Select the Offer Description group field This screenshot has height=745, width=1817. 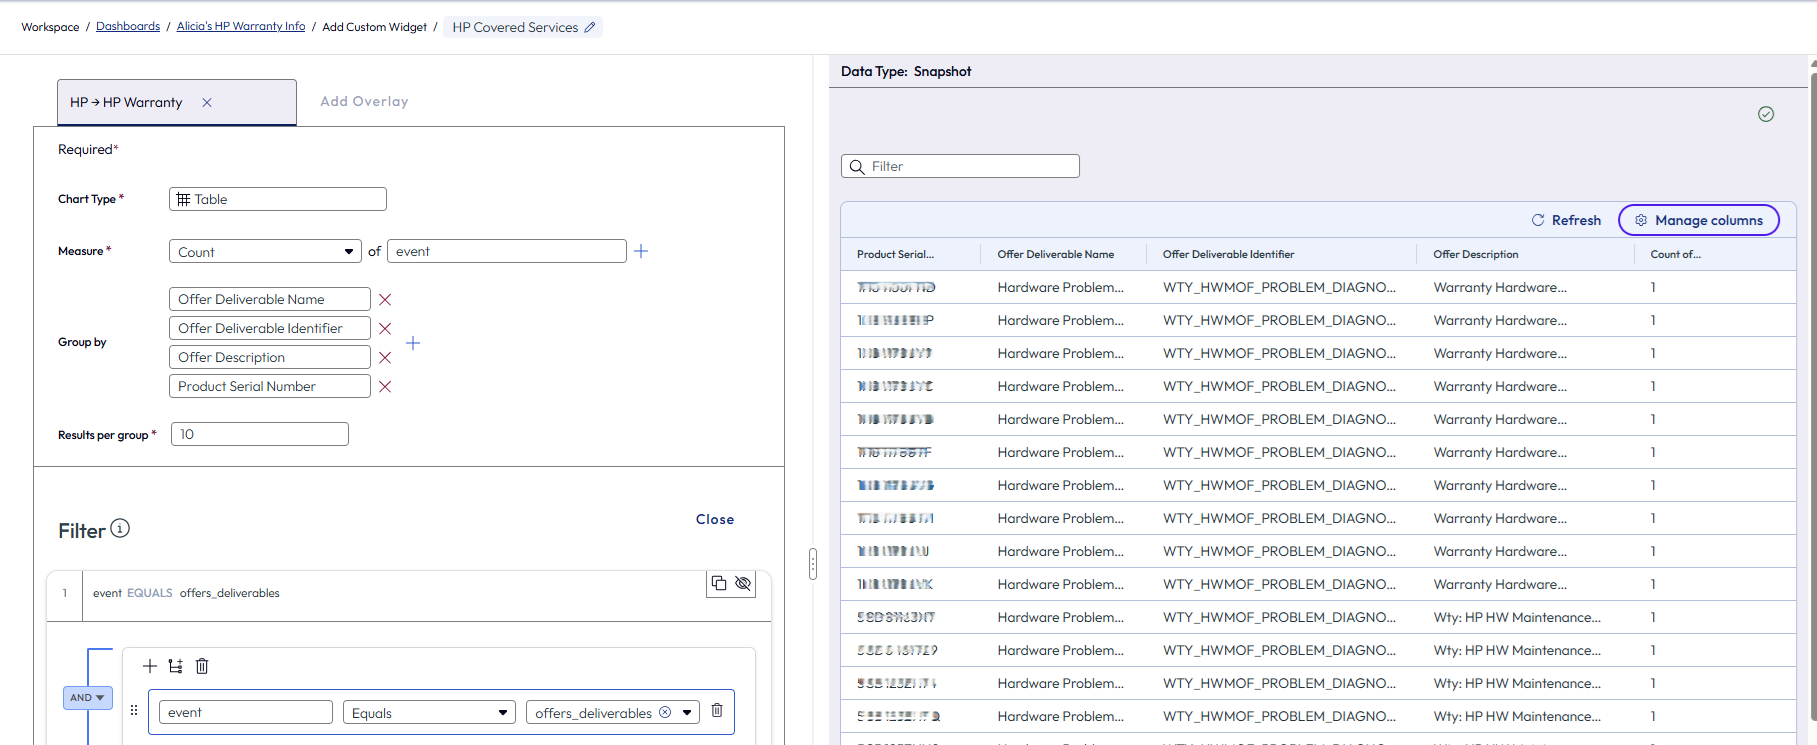[x=270, y=357]
